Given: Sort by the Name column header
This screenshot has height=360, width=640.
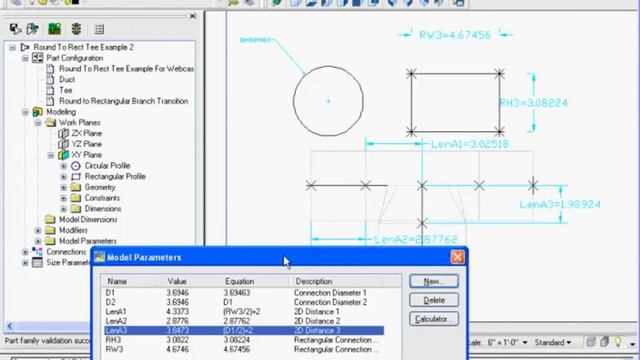Looking at the screenshot, I should tap(131, 281).
